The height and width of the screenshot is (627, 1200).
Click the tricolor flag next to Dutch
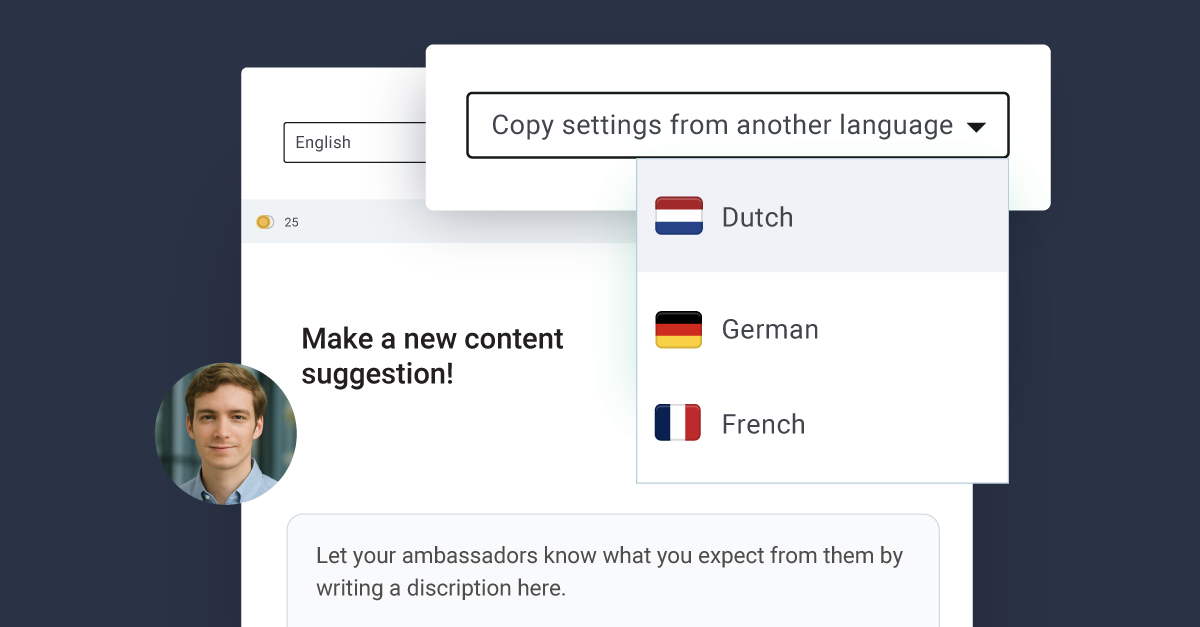click(677, 217)
